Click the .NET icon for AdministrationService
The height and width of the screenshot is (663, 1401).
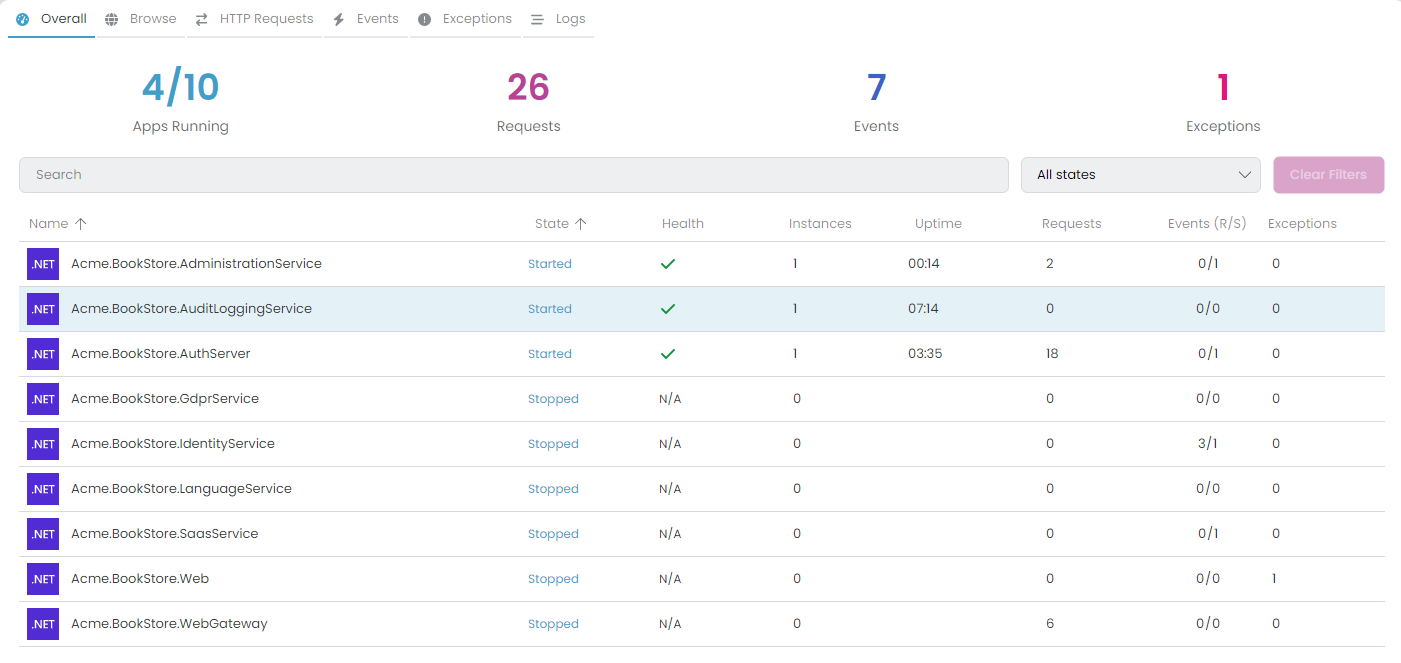coord(43,264)
